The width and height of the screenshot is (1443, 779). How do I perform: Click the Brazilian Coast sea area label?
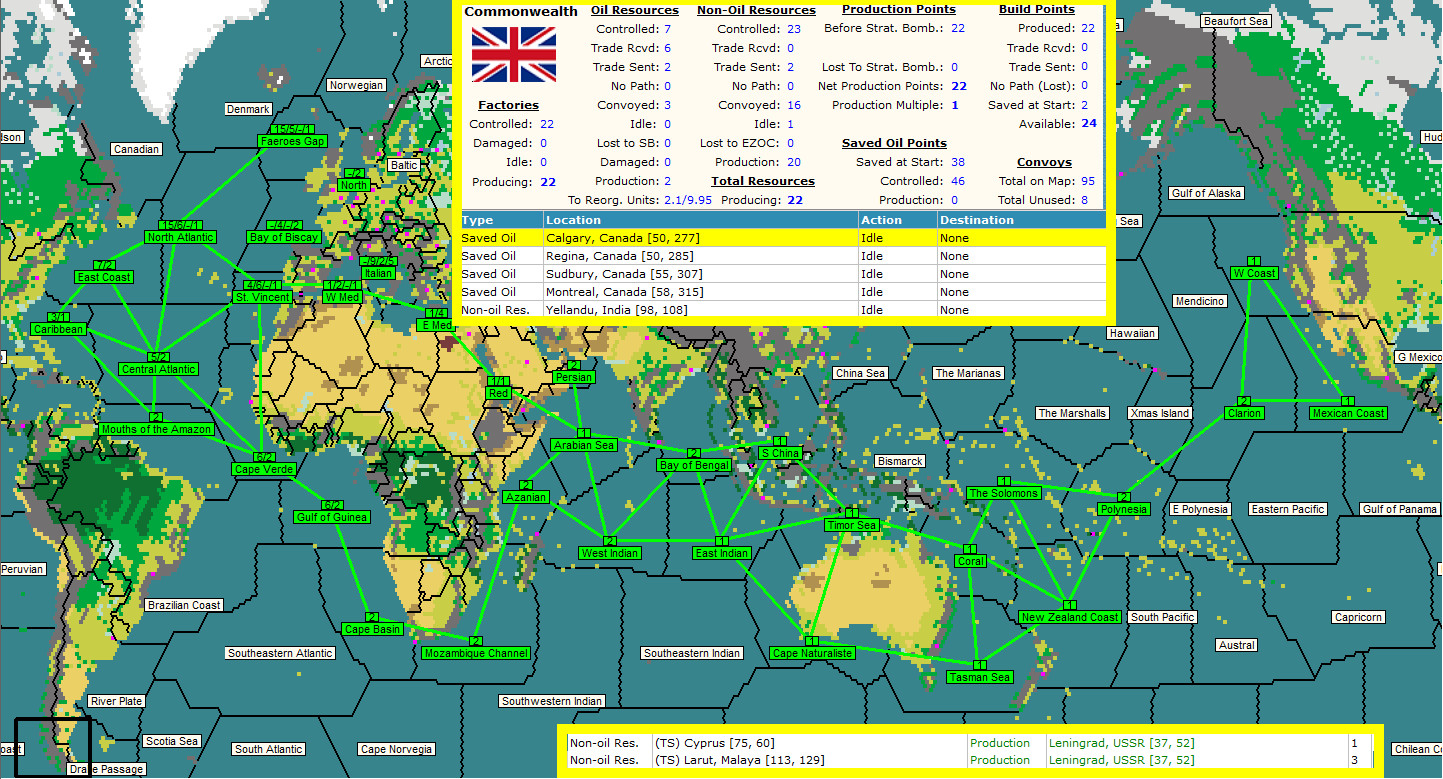tap(184, 606)
